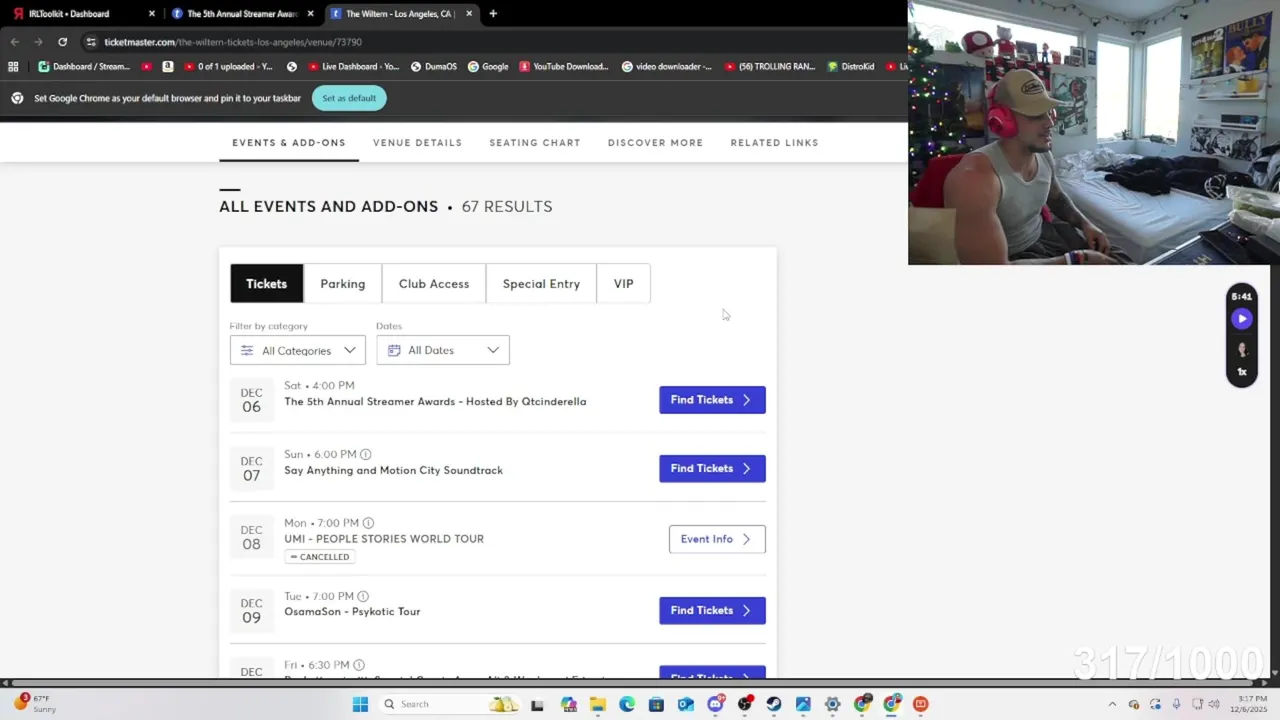This screenshot has height=720, width=1280.
Task: Select the Club Access tab
Action: [434, 284]
